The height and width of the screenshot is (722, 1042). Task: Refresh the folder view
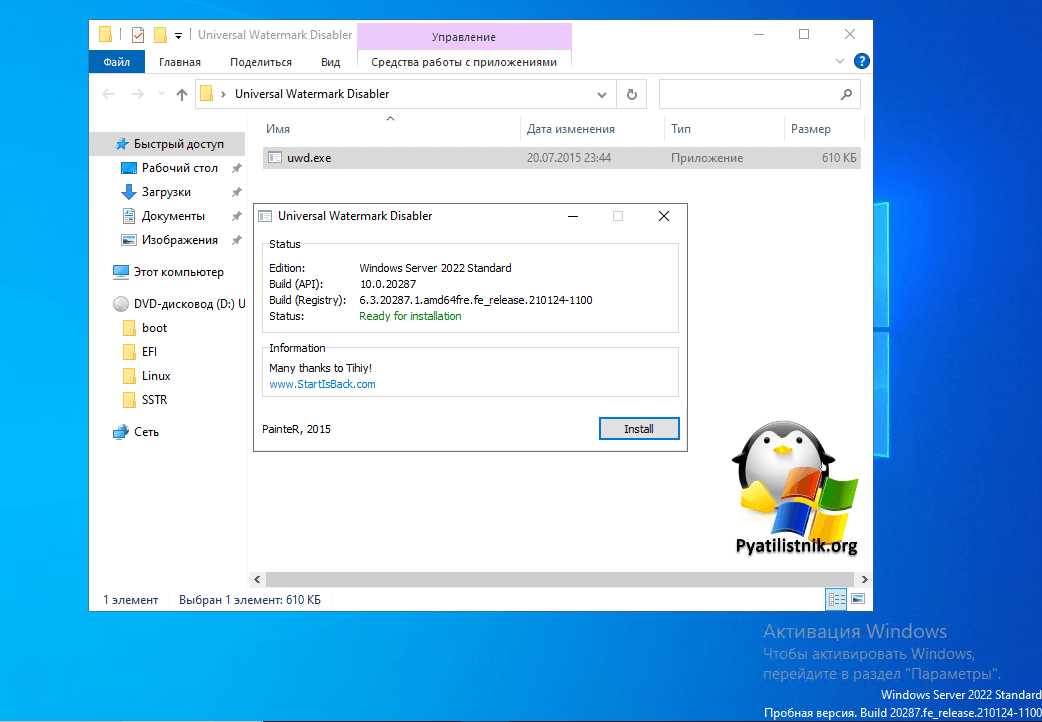click(631, 94)
